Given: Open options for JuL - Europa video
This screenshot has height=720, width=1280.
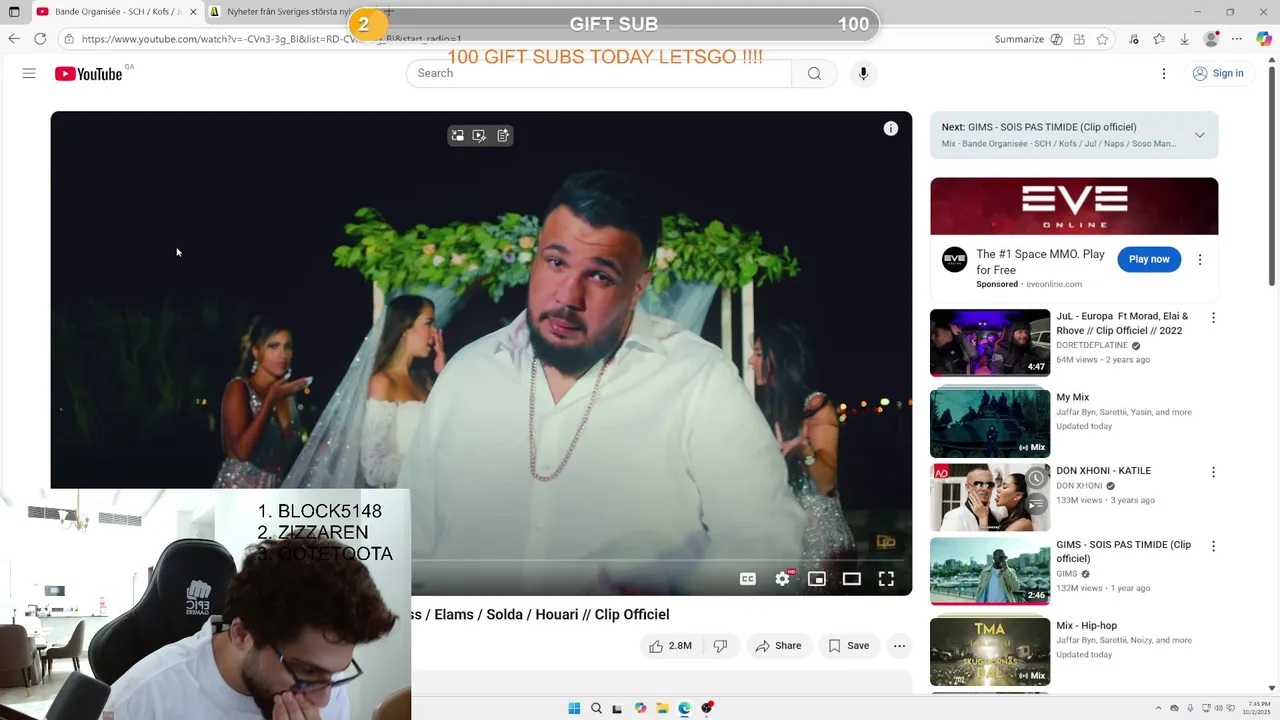Looking at the screenshot, I should click(x=1213, y=318).
